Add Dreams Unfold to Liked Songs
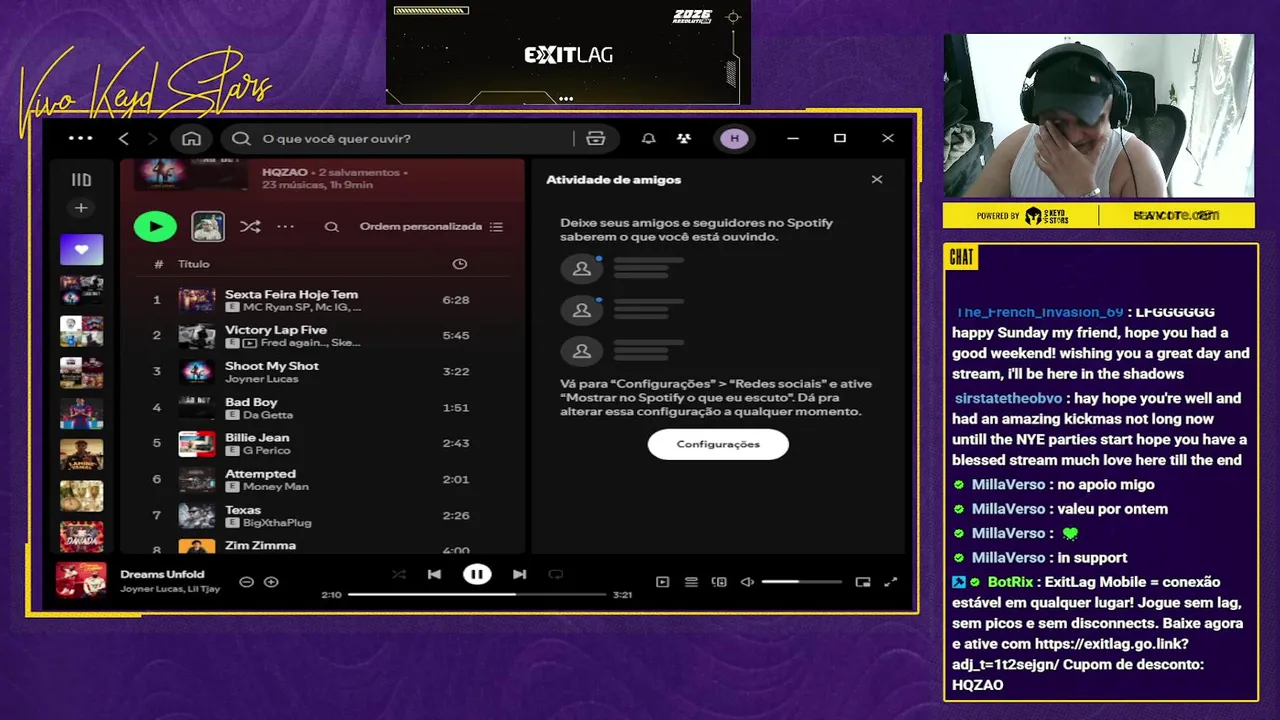This screenshot has height=720, width=1280. [271, 582]
